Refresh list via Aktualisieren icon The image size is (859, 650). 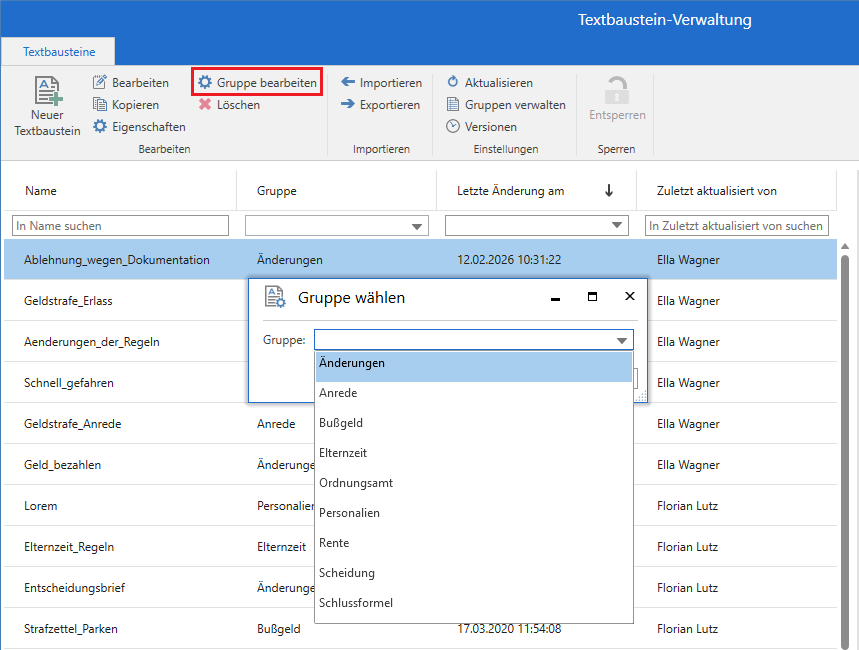click(498, 82)
